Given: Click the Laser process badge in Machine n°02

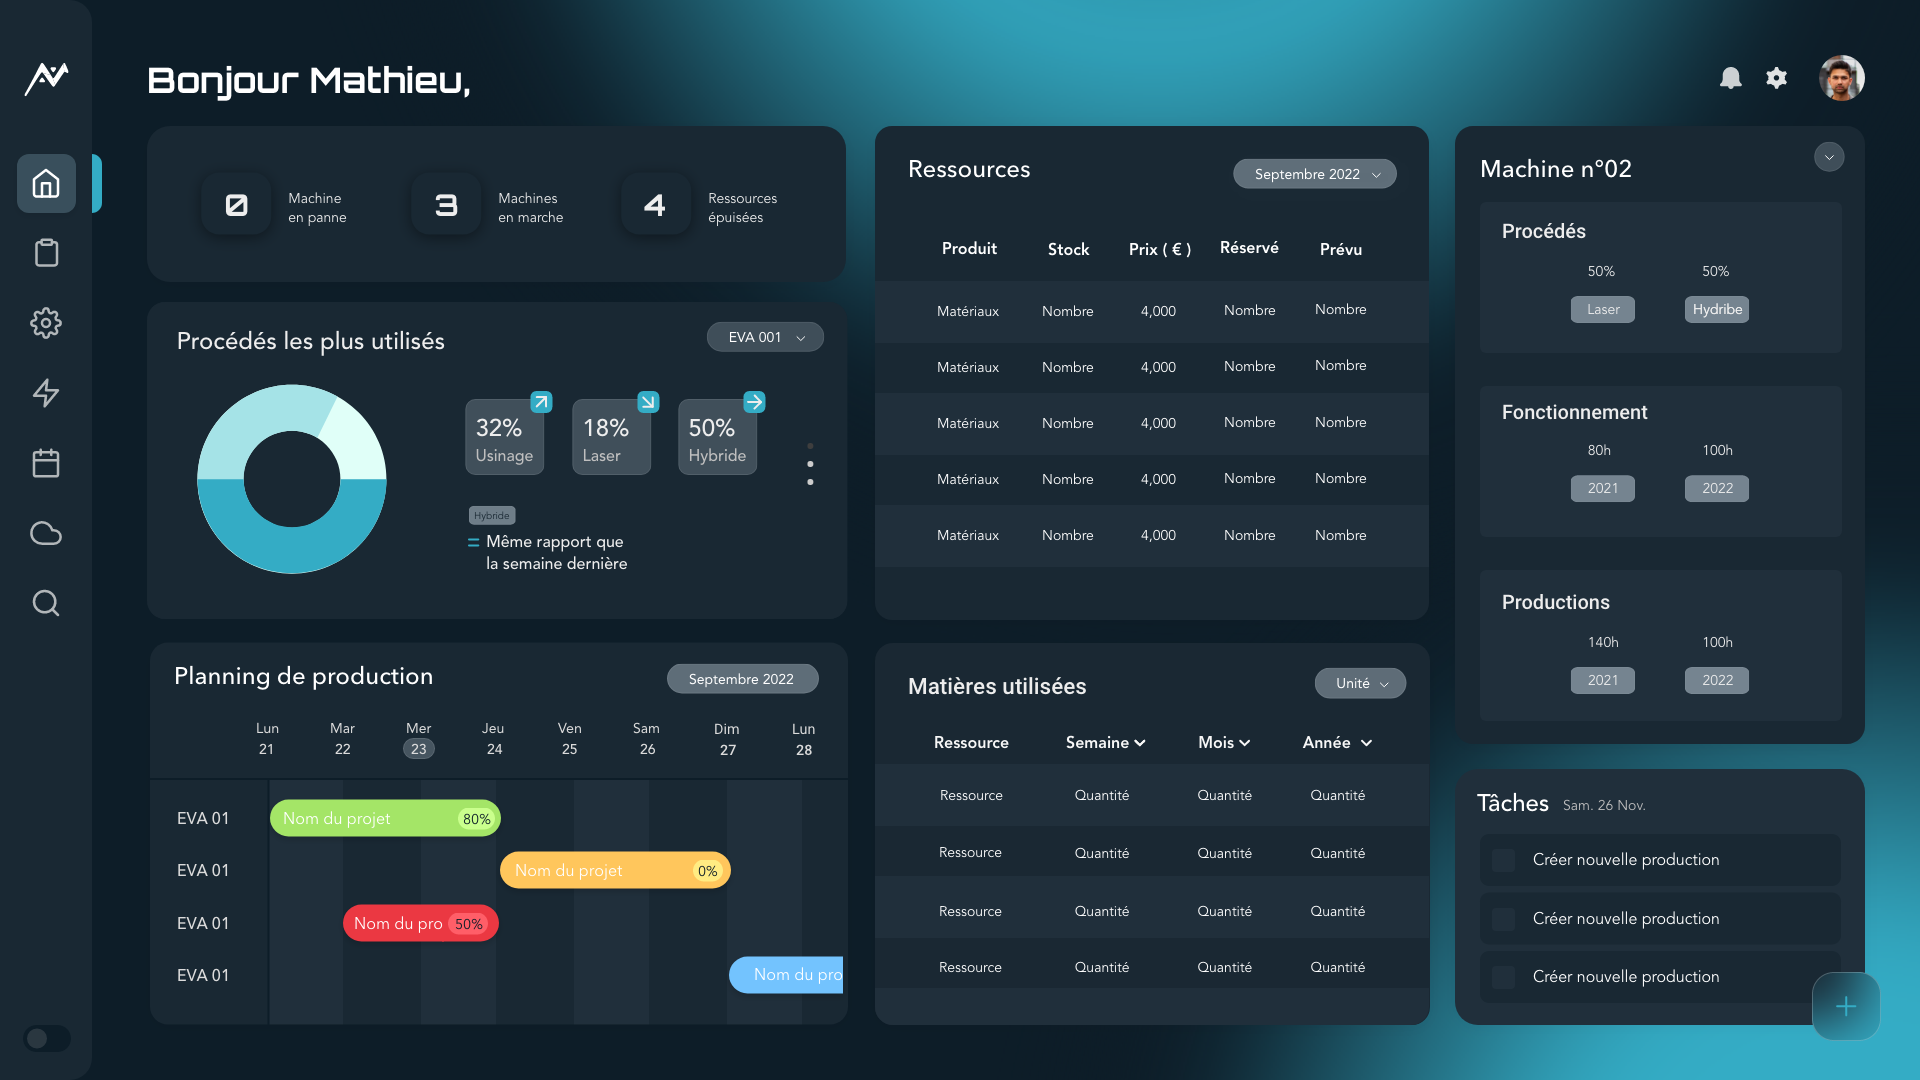Looking at the screenshot, I should coord(1602,309).
